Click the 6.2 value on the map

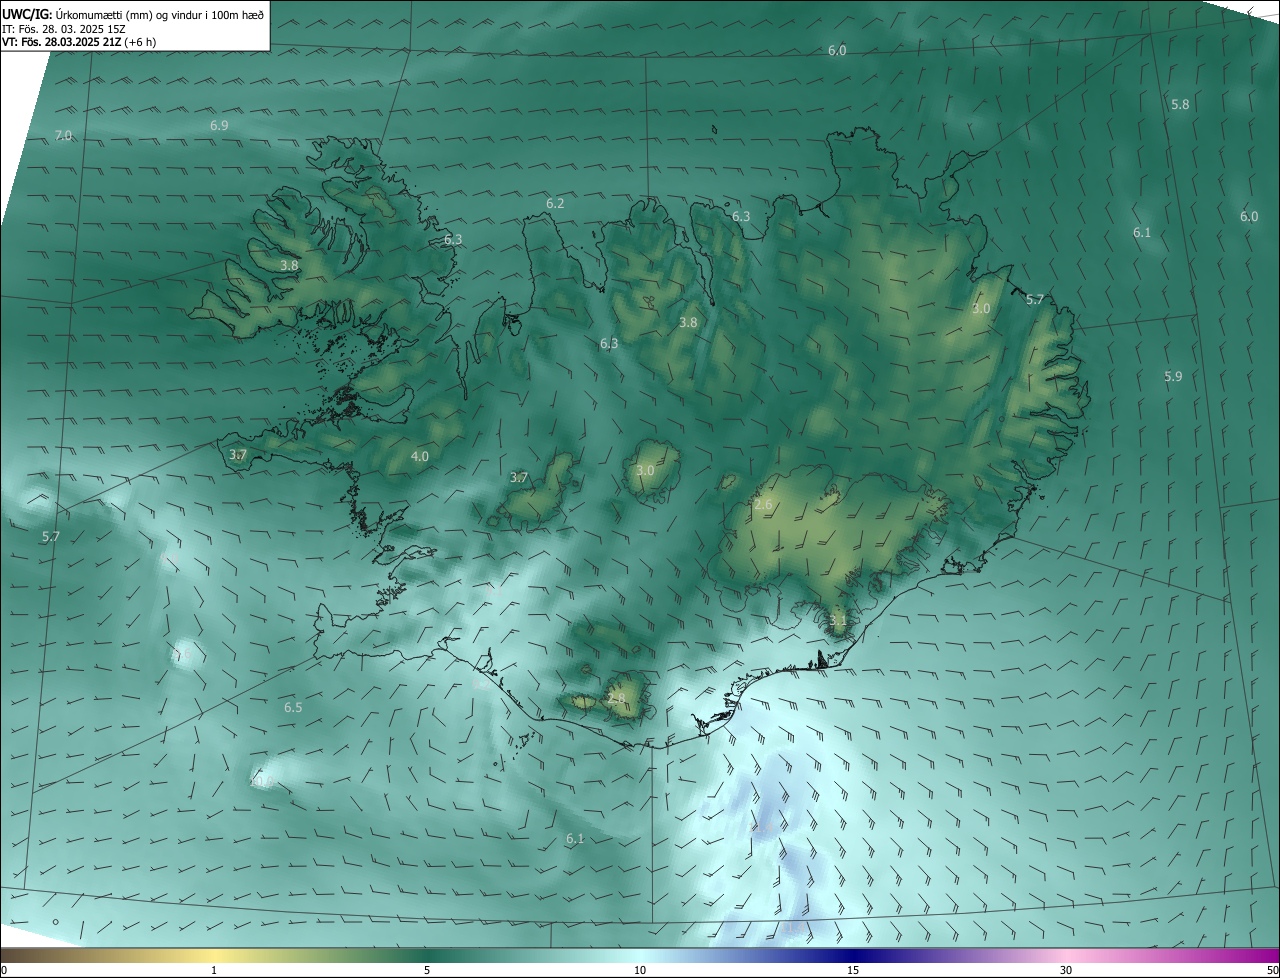click(x=555, y=203)
